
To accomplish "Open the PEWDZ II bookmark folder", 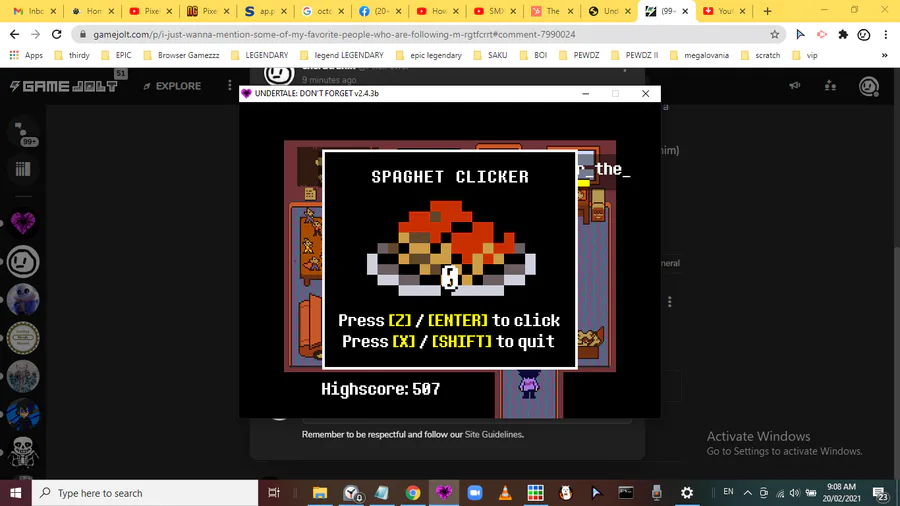I will pos(634,56).
